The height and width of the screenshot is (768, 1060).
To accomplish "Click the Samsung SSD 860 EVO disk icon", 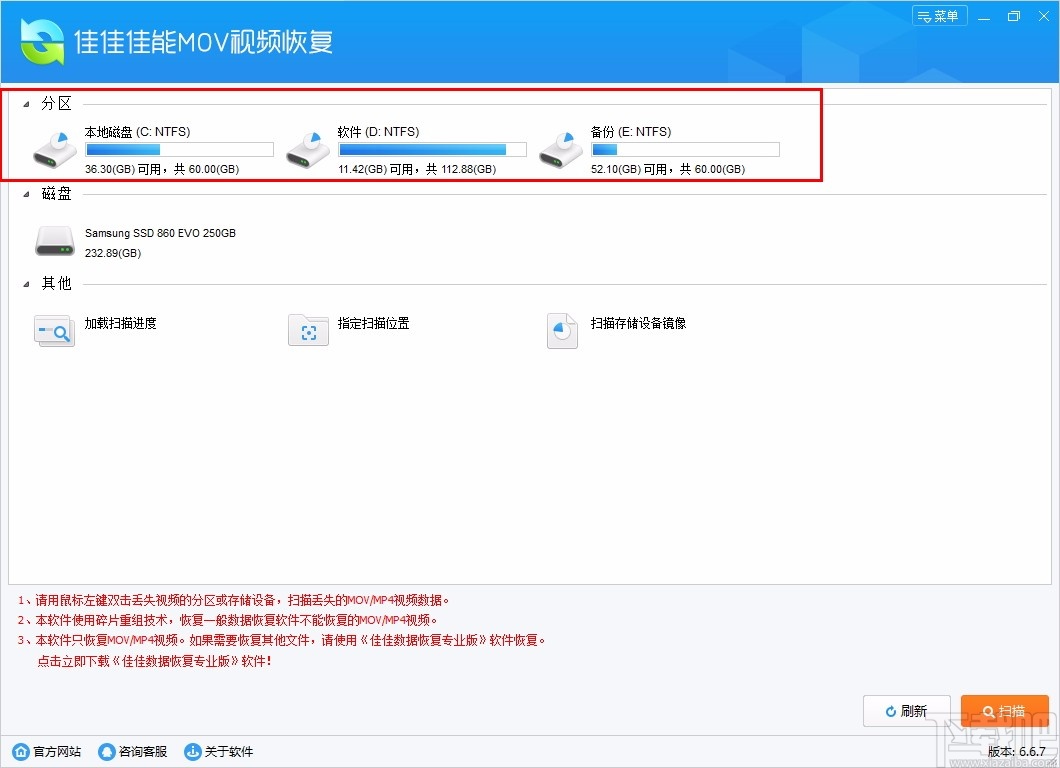I will click(x=55, y=240).
